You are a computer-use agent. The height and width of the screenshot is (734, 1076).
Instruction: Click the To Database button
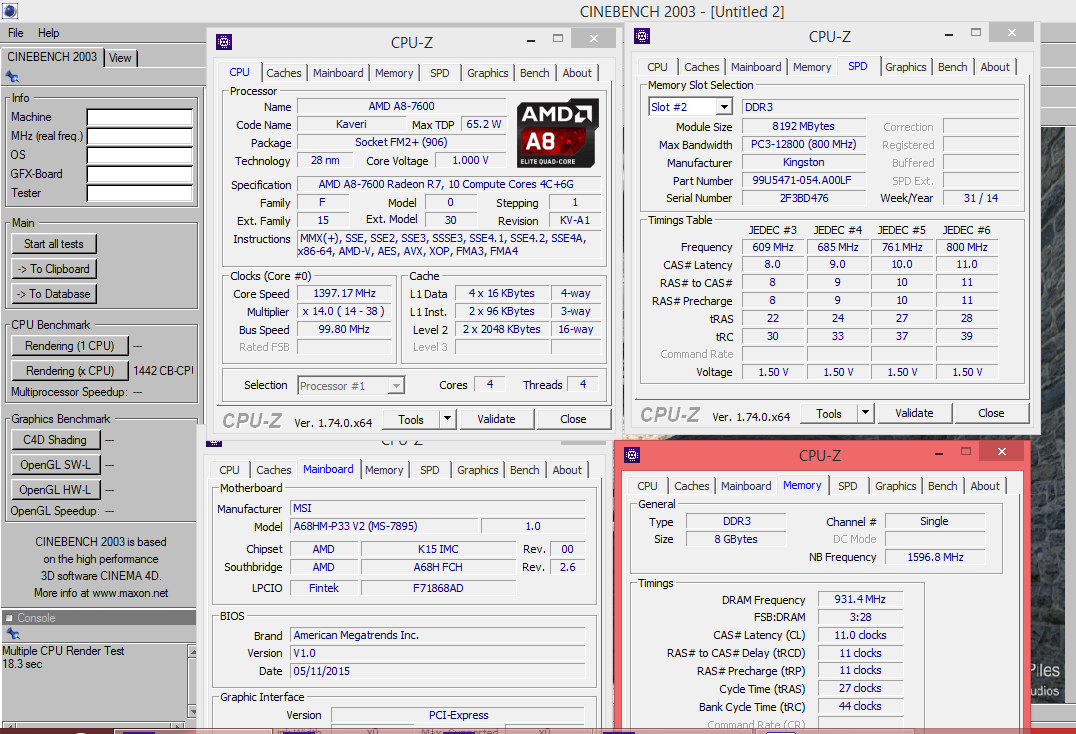[x=54, y=294]
